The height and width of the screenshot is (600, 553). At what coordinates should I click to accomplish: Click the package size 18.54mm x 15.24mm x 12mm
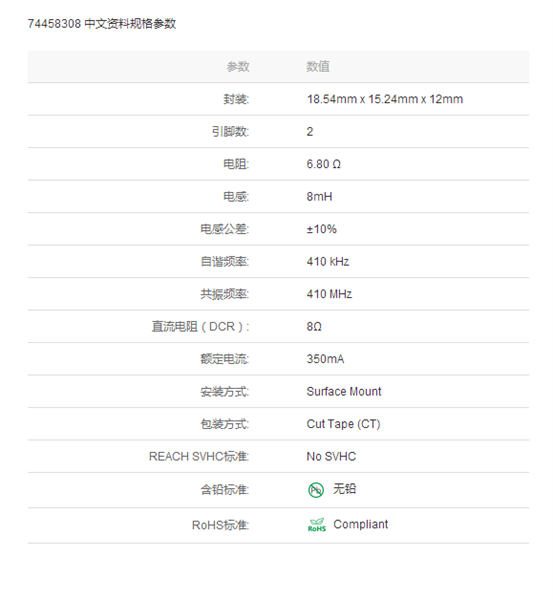[385, 99]
